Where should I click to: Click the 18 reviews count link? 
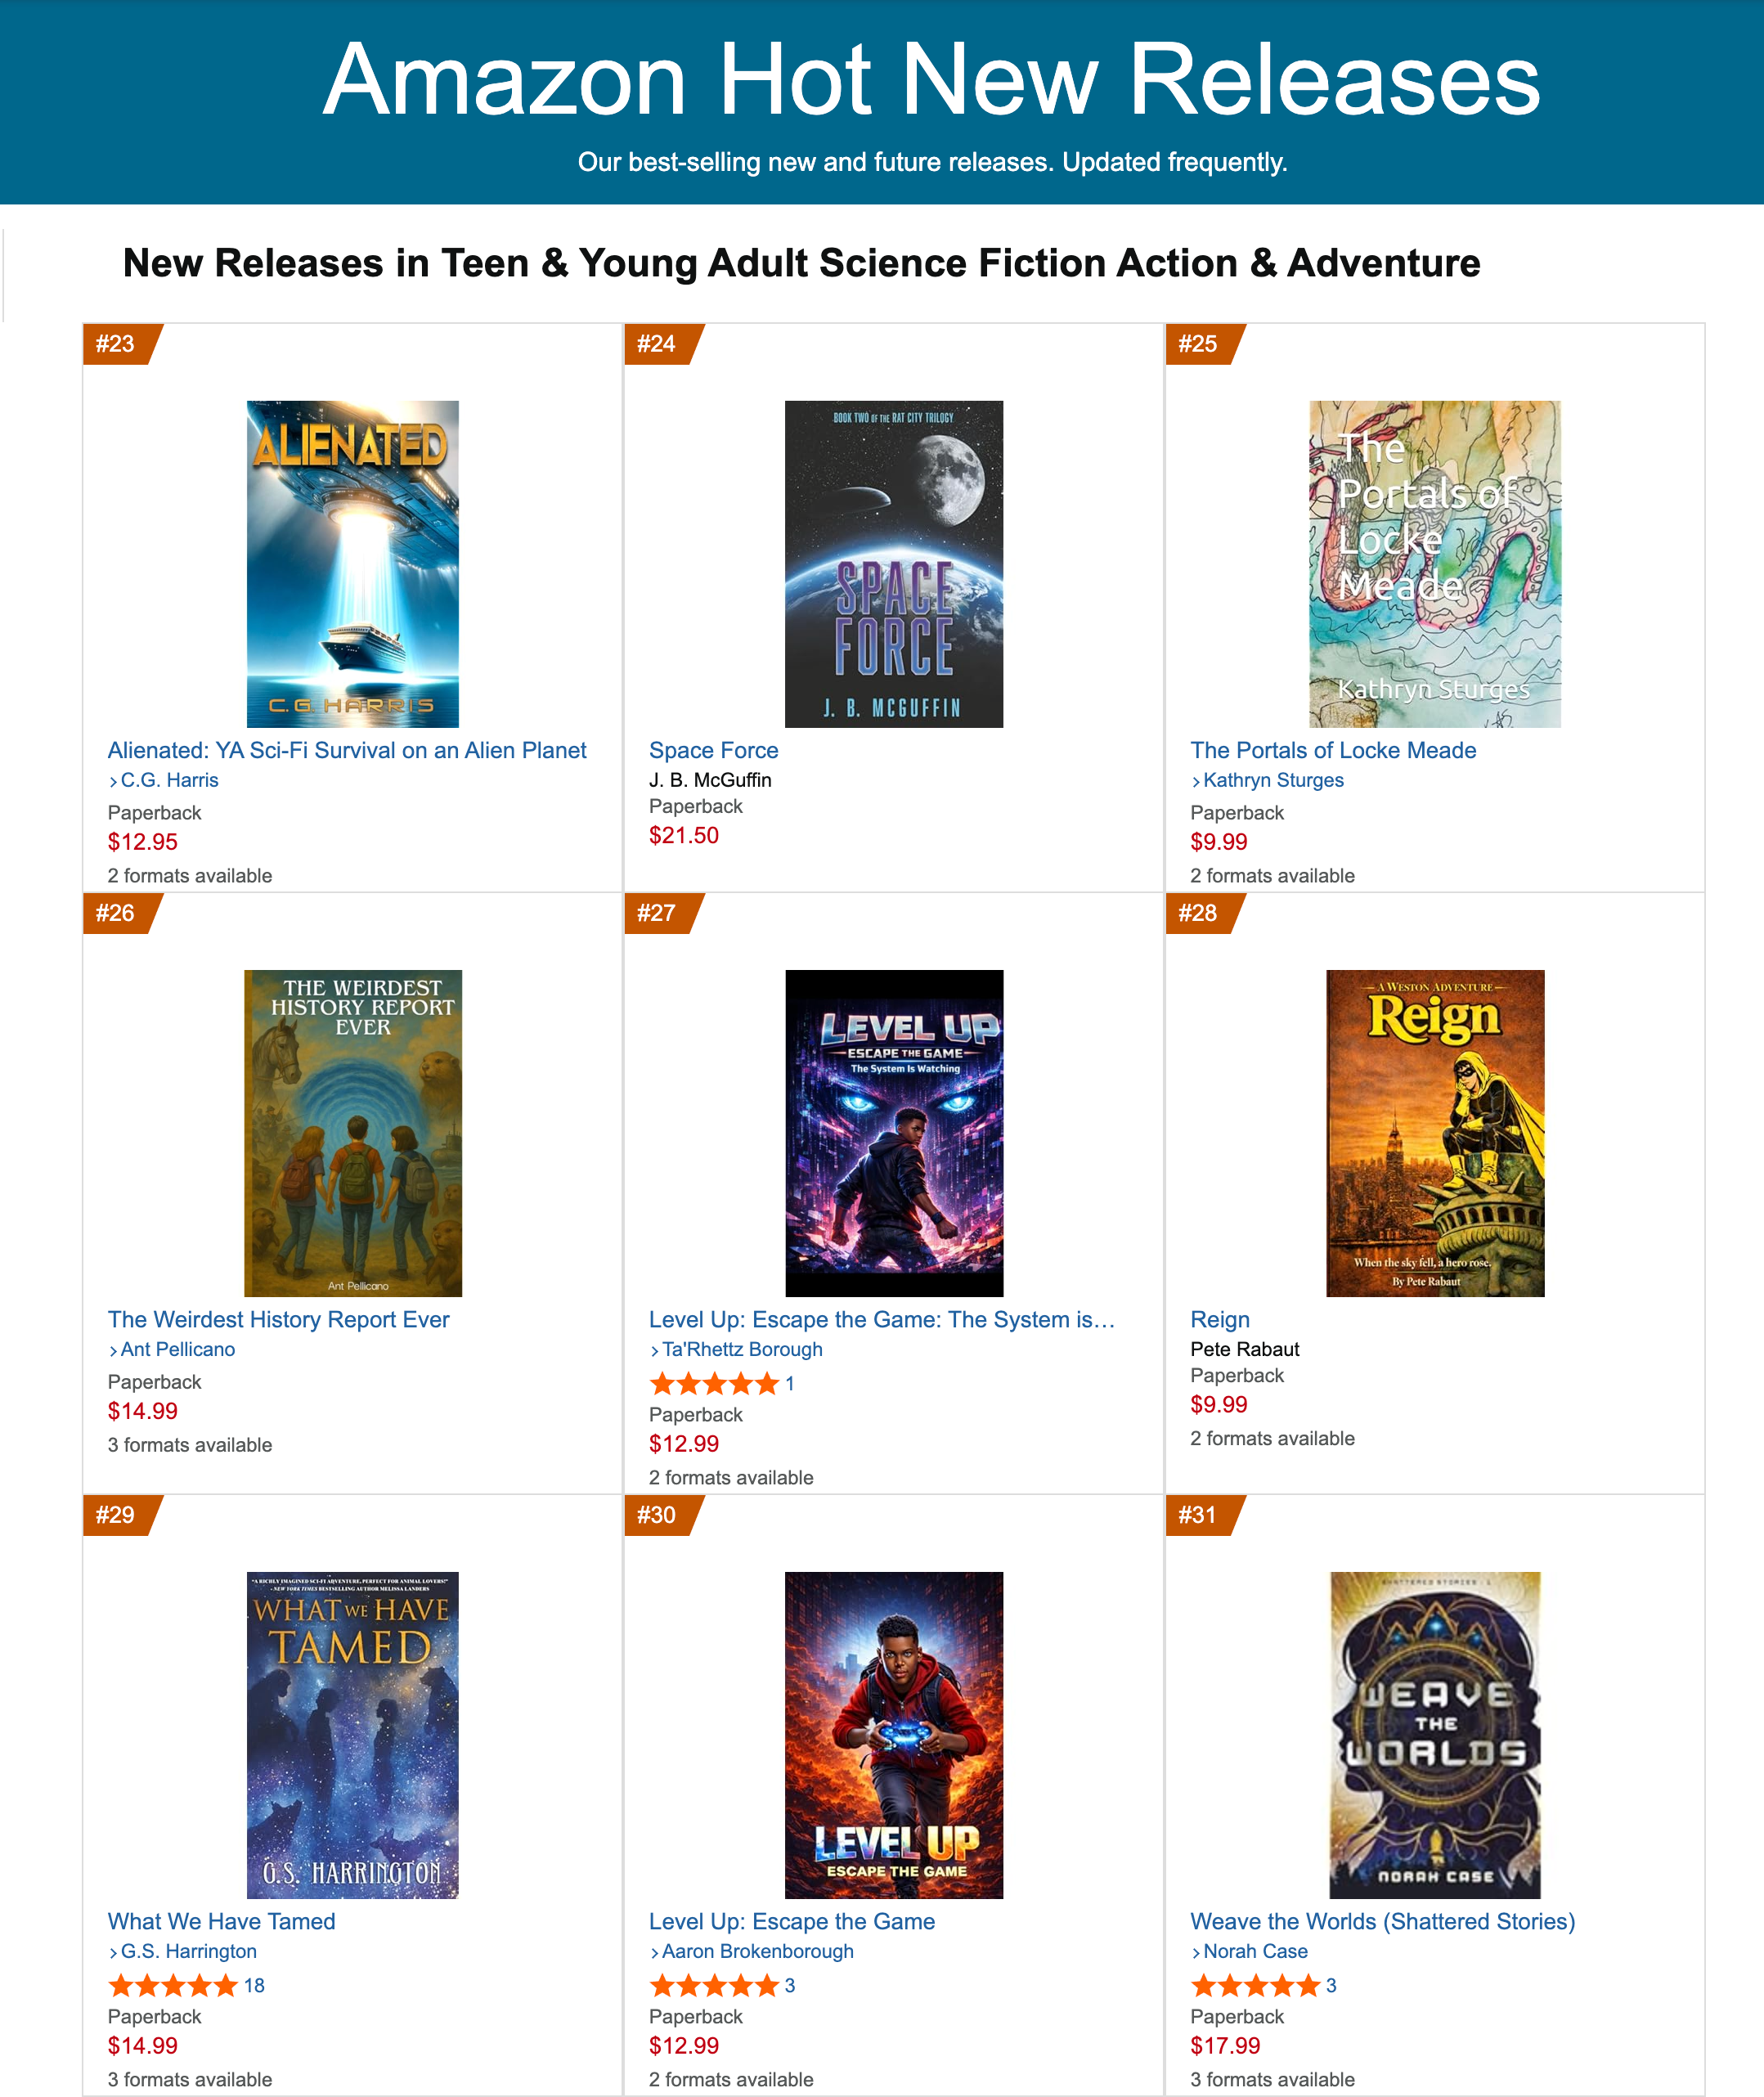[254, 1985]
